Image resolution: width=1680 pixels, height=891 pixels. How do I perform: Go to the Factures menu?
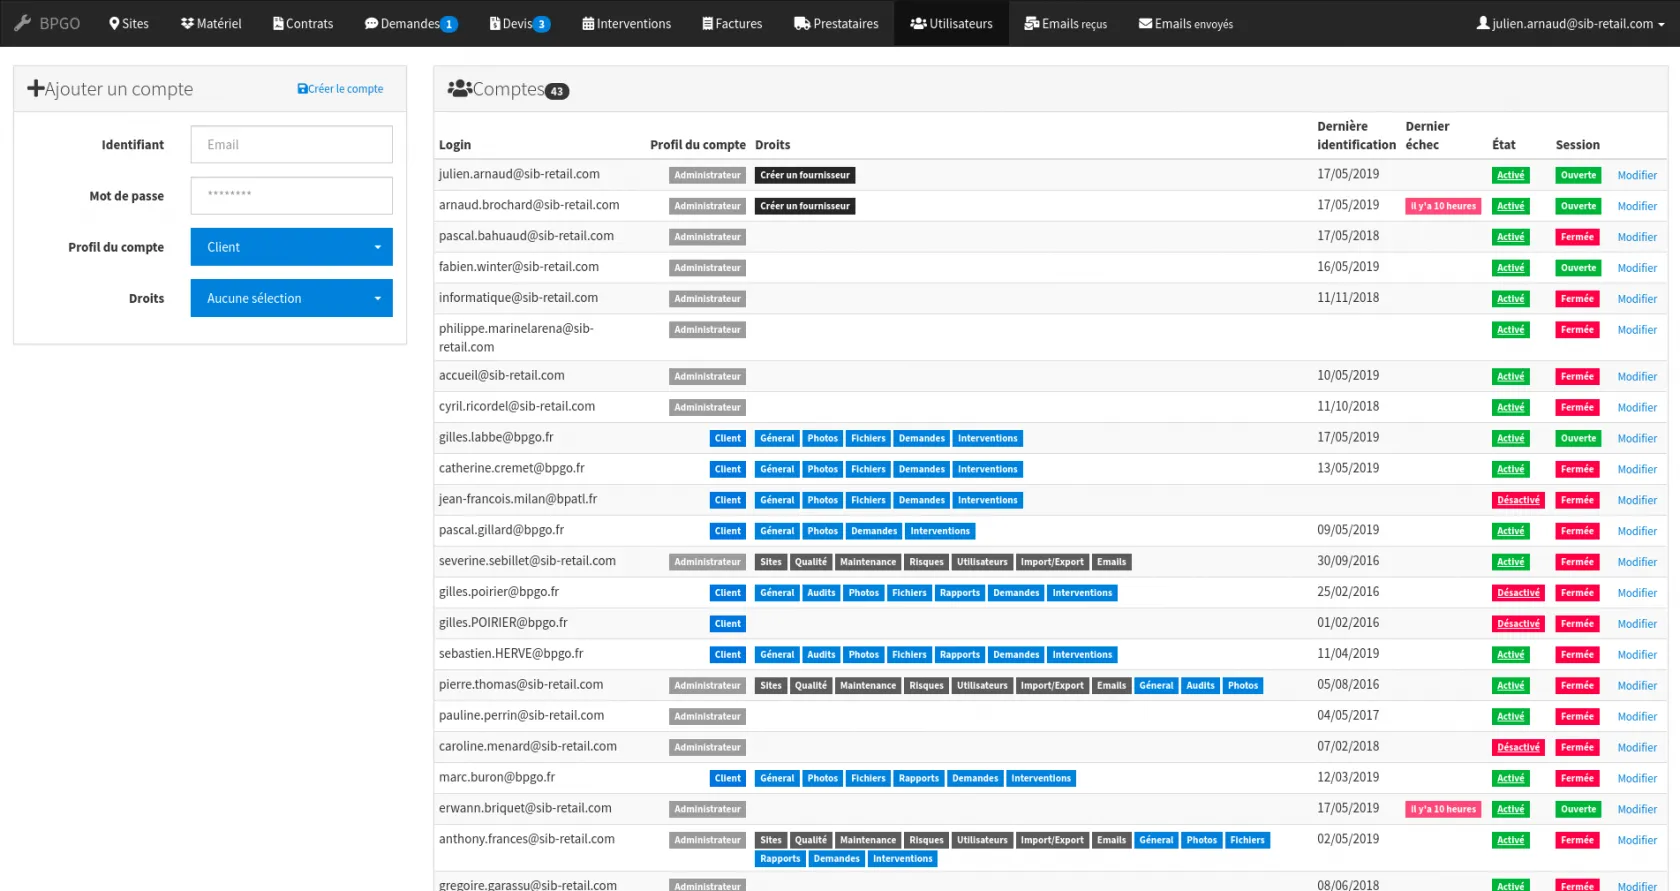tap(732, 23)
